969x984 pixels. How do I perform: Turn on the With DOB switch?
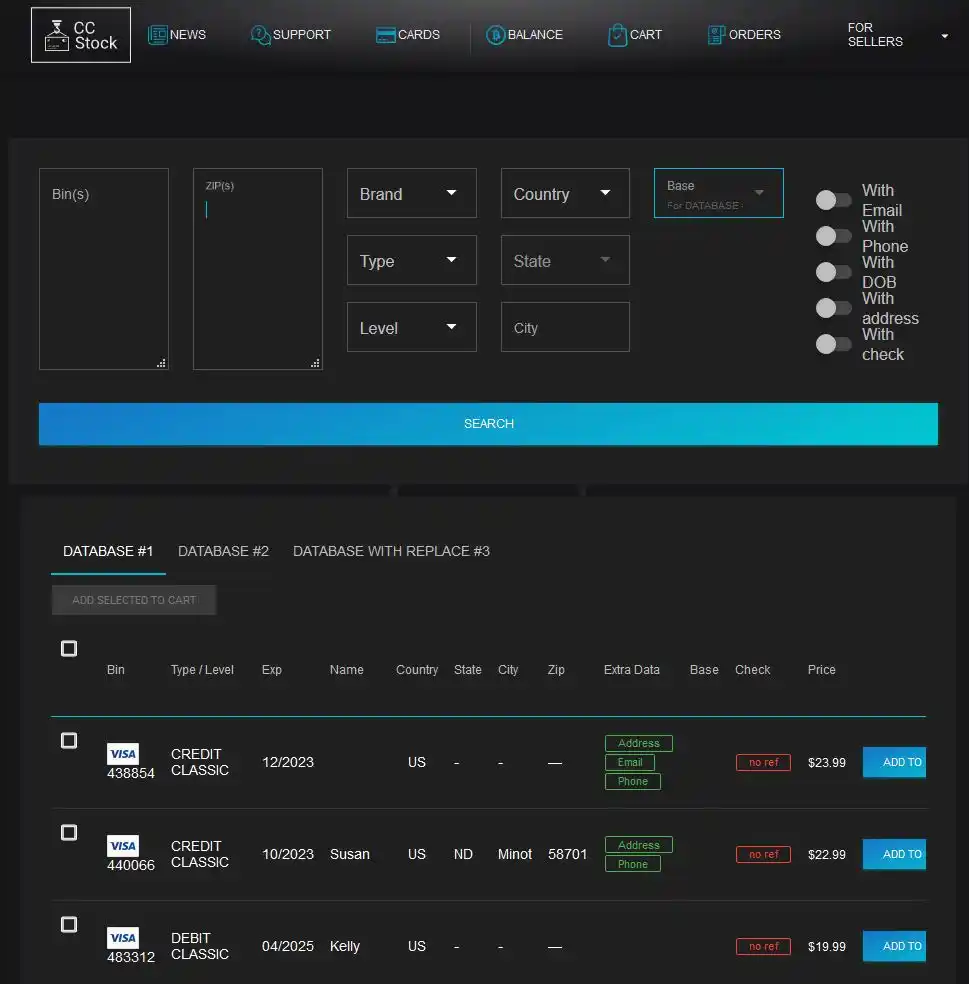pyautogui.click(x=832, y=272)
